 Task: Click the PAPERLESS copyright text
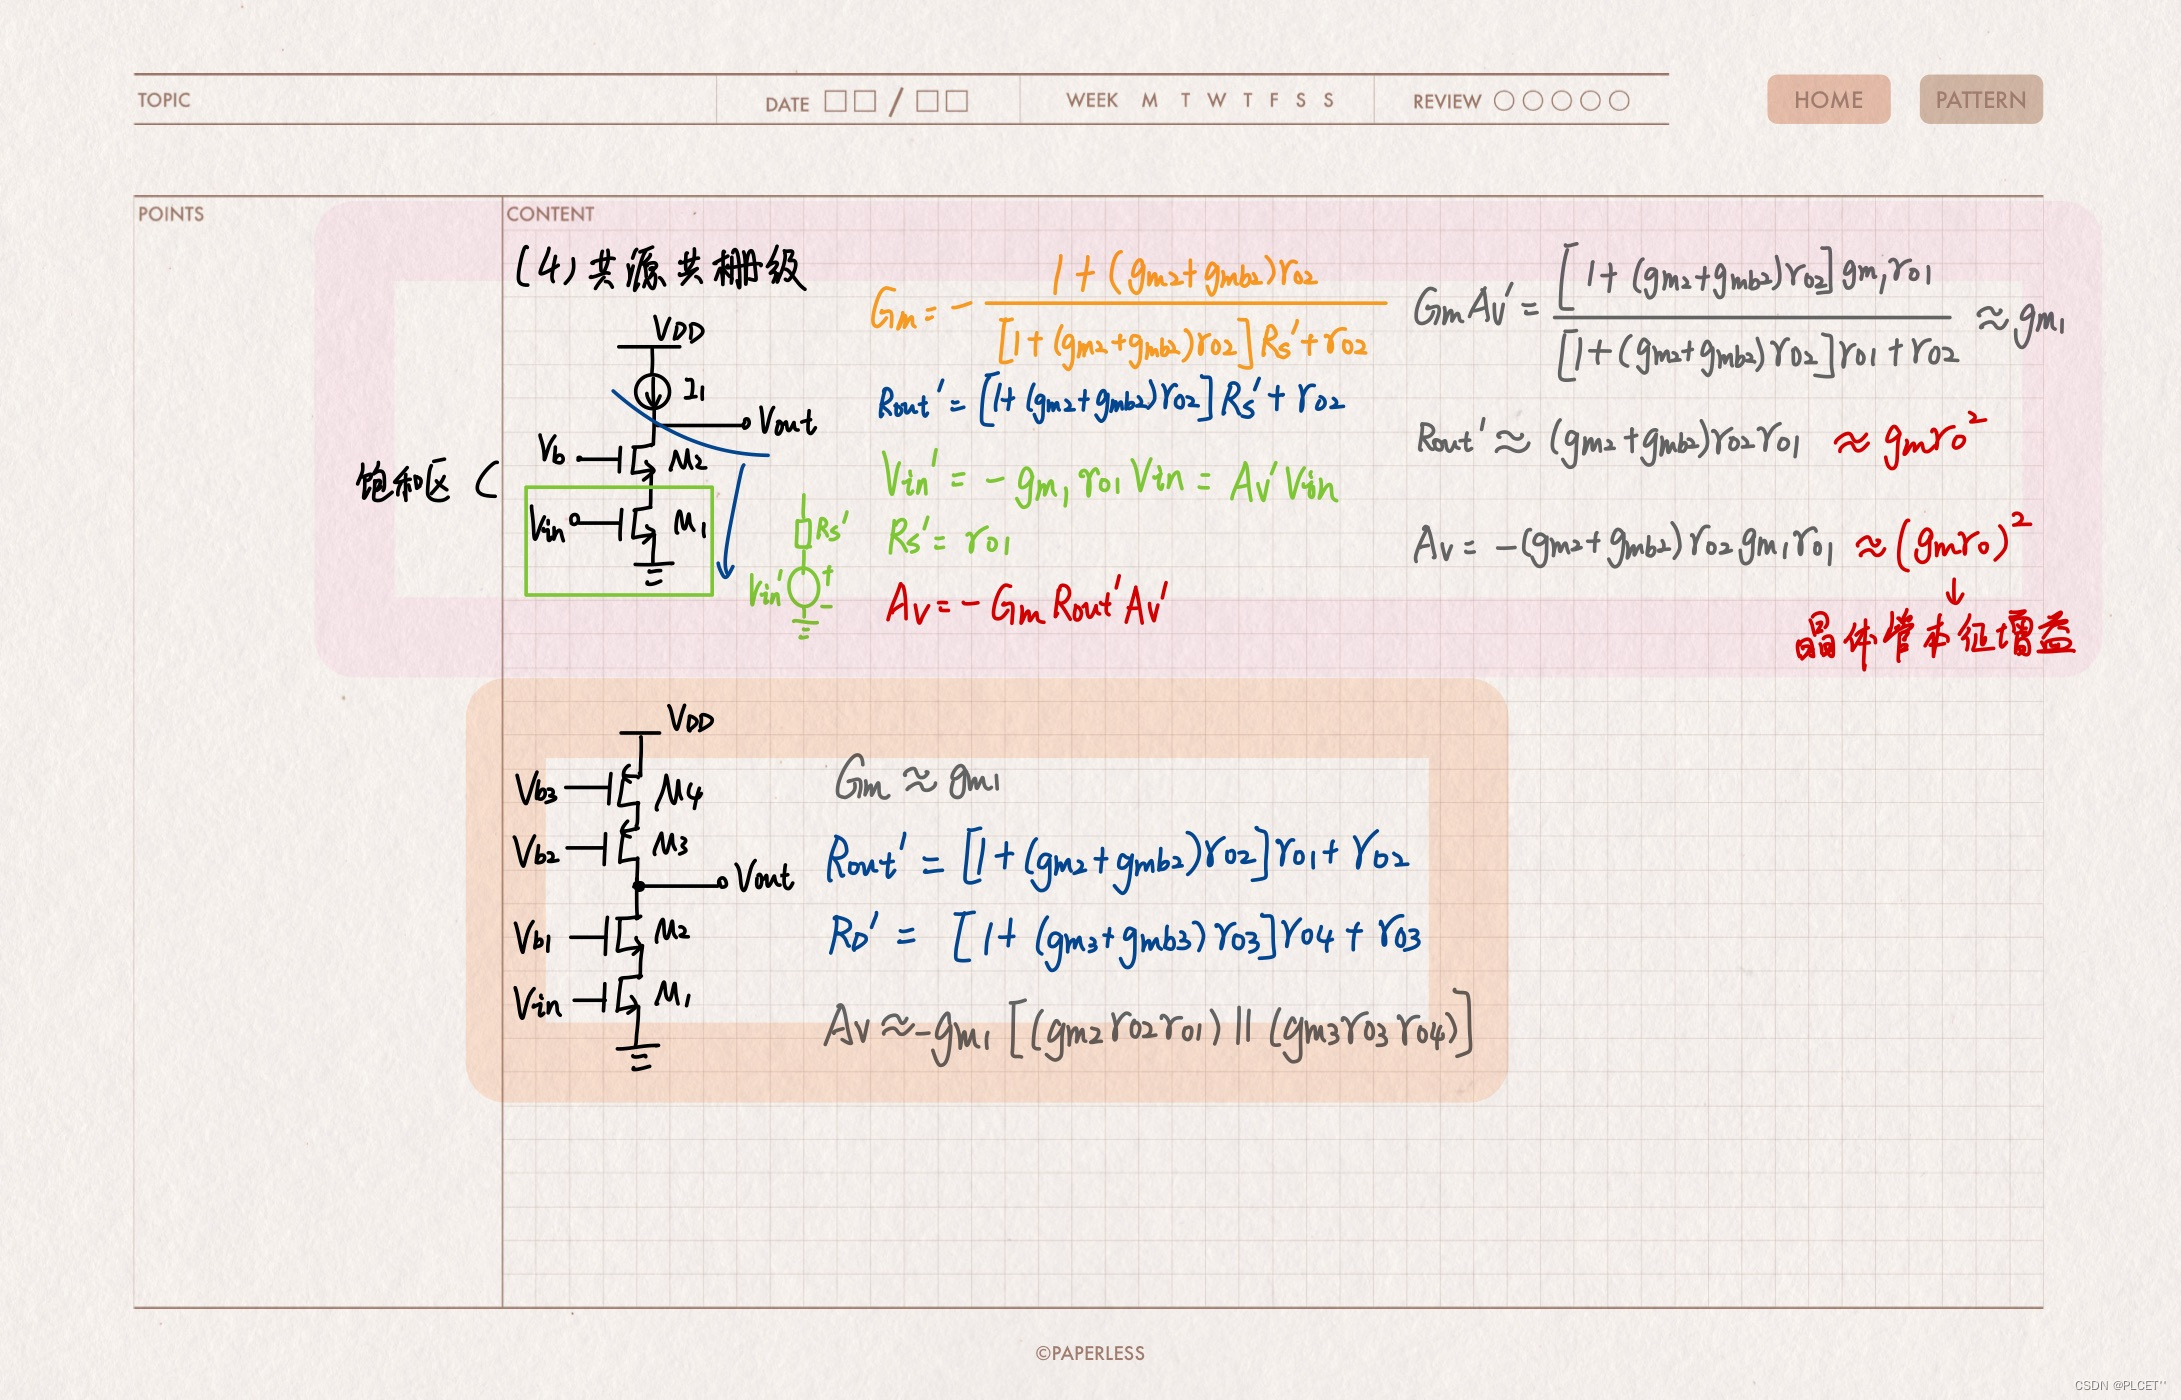(x=1090, y=1353)
